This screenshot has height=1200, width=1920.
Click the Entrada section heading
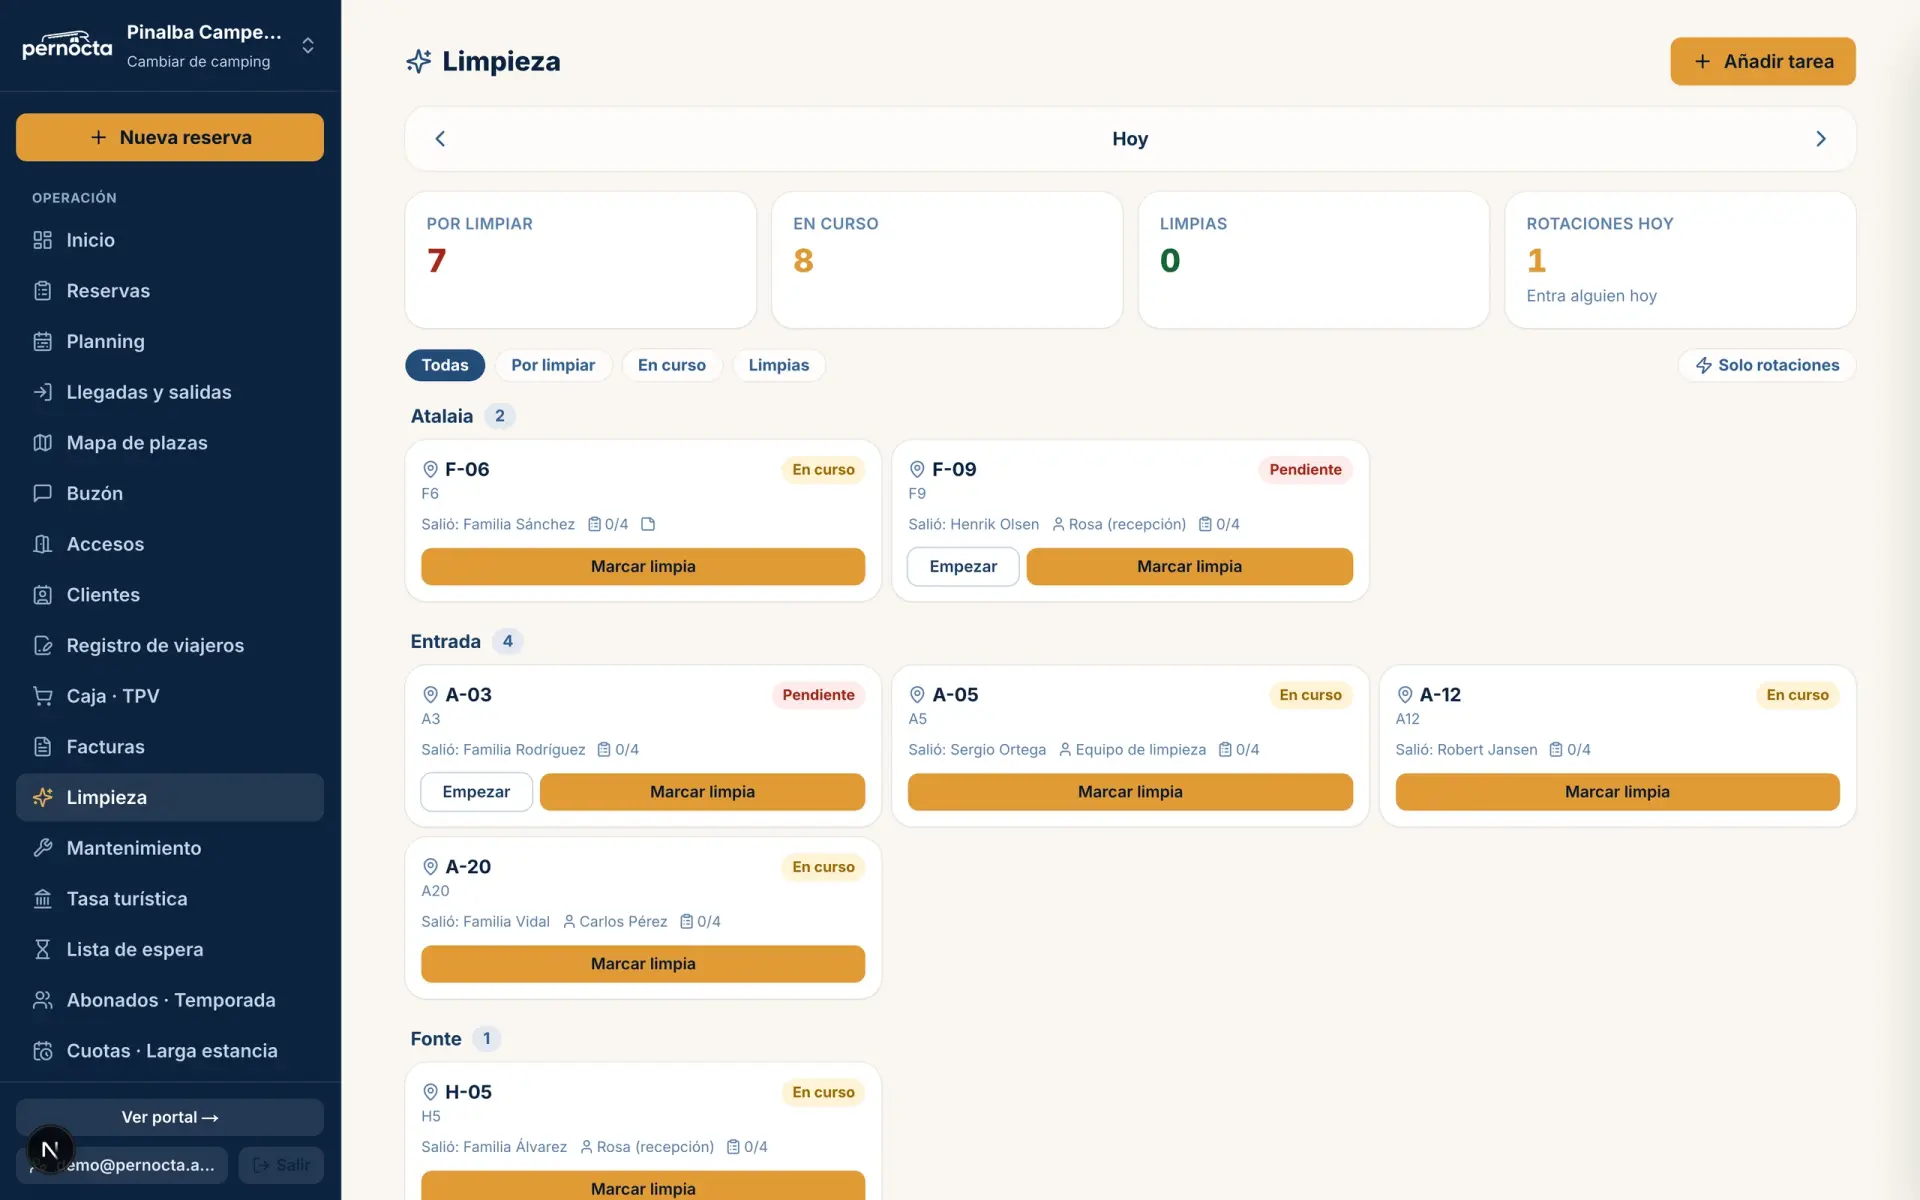(x=446, y=641)
